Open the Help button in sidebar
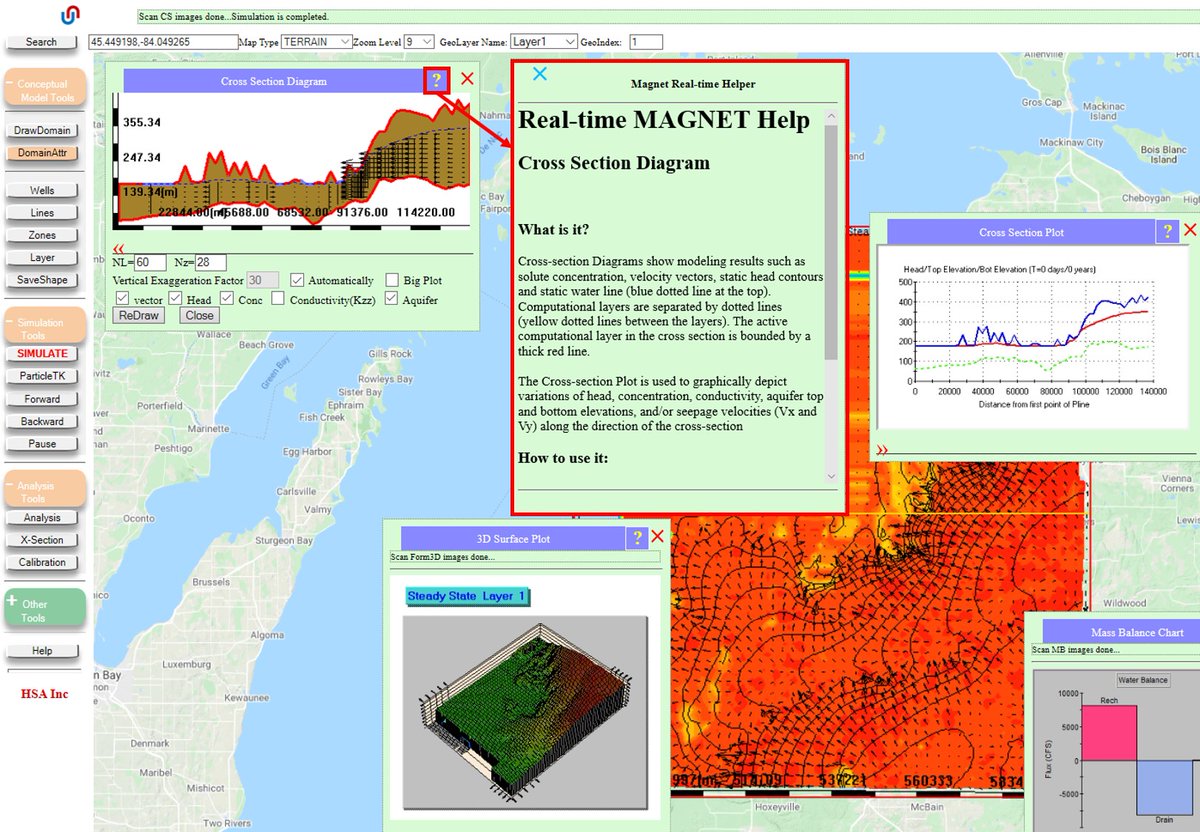This screenshot has height=832, width=1200. coord(41,651)
